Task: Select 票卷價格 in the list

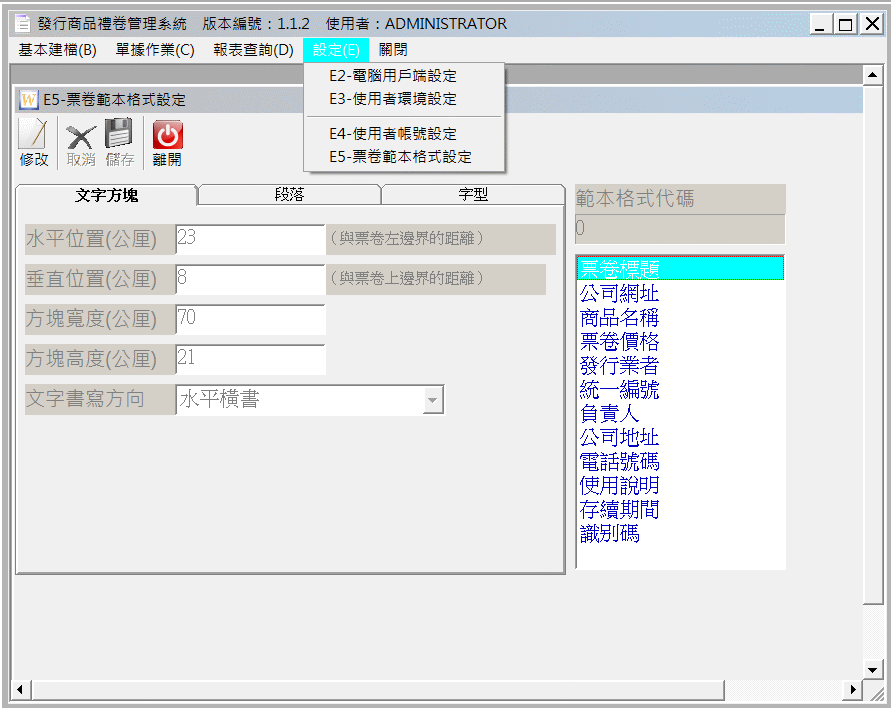Action: pos(680,341)
